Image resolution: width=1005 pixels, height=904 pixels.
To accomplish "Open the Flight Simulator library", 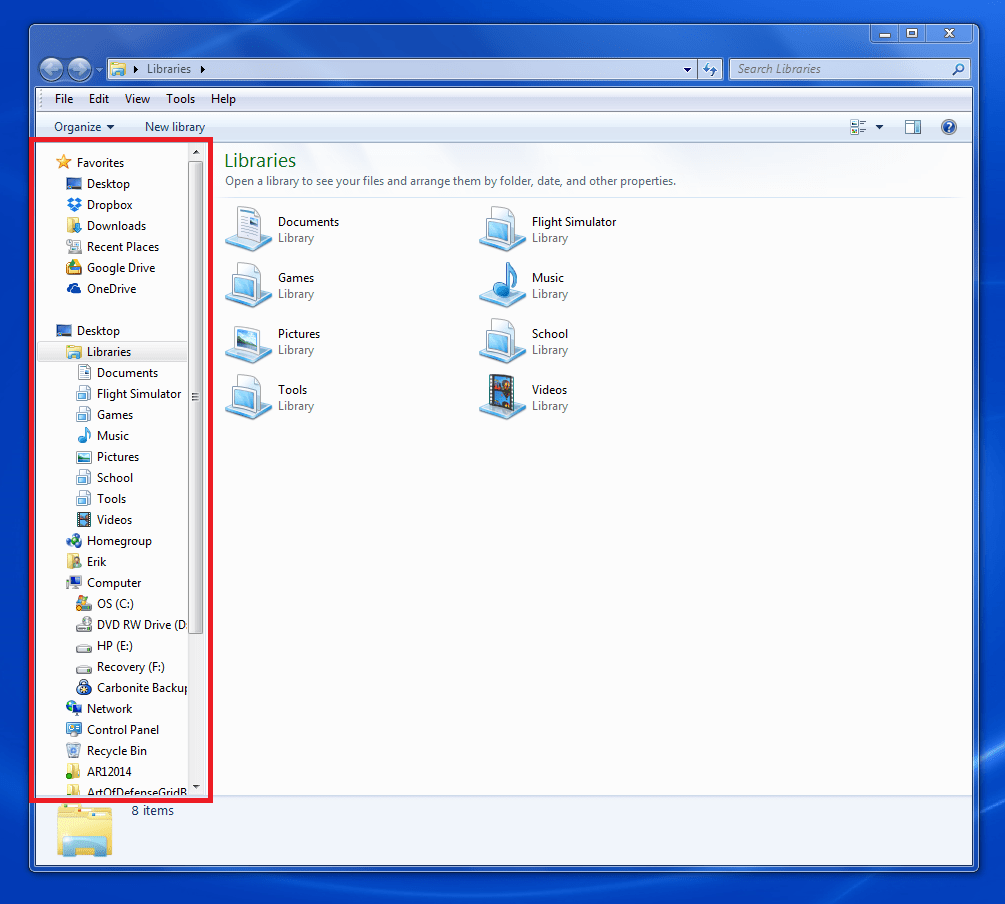I will tap(502, 228).
